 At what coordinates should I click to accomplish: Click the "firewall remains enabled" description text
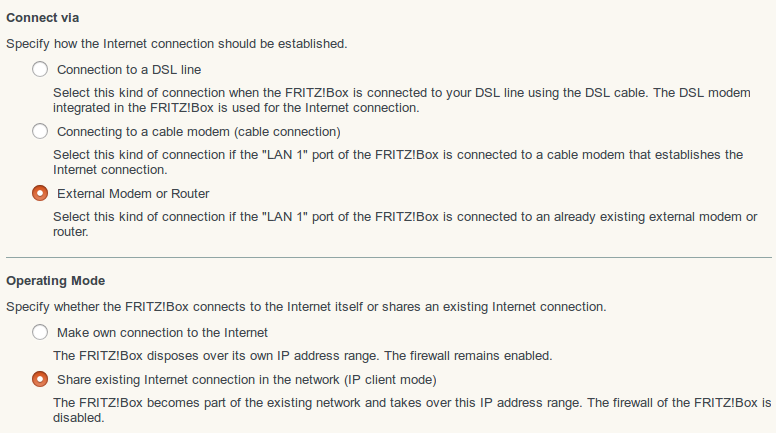(302, 355)
